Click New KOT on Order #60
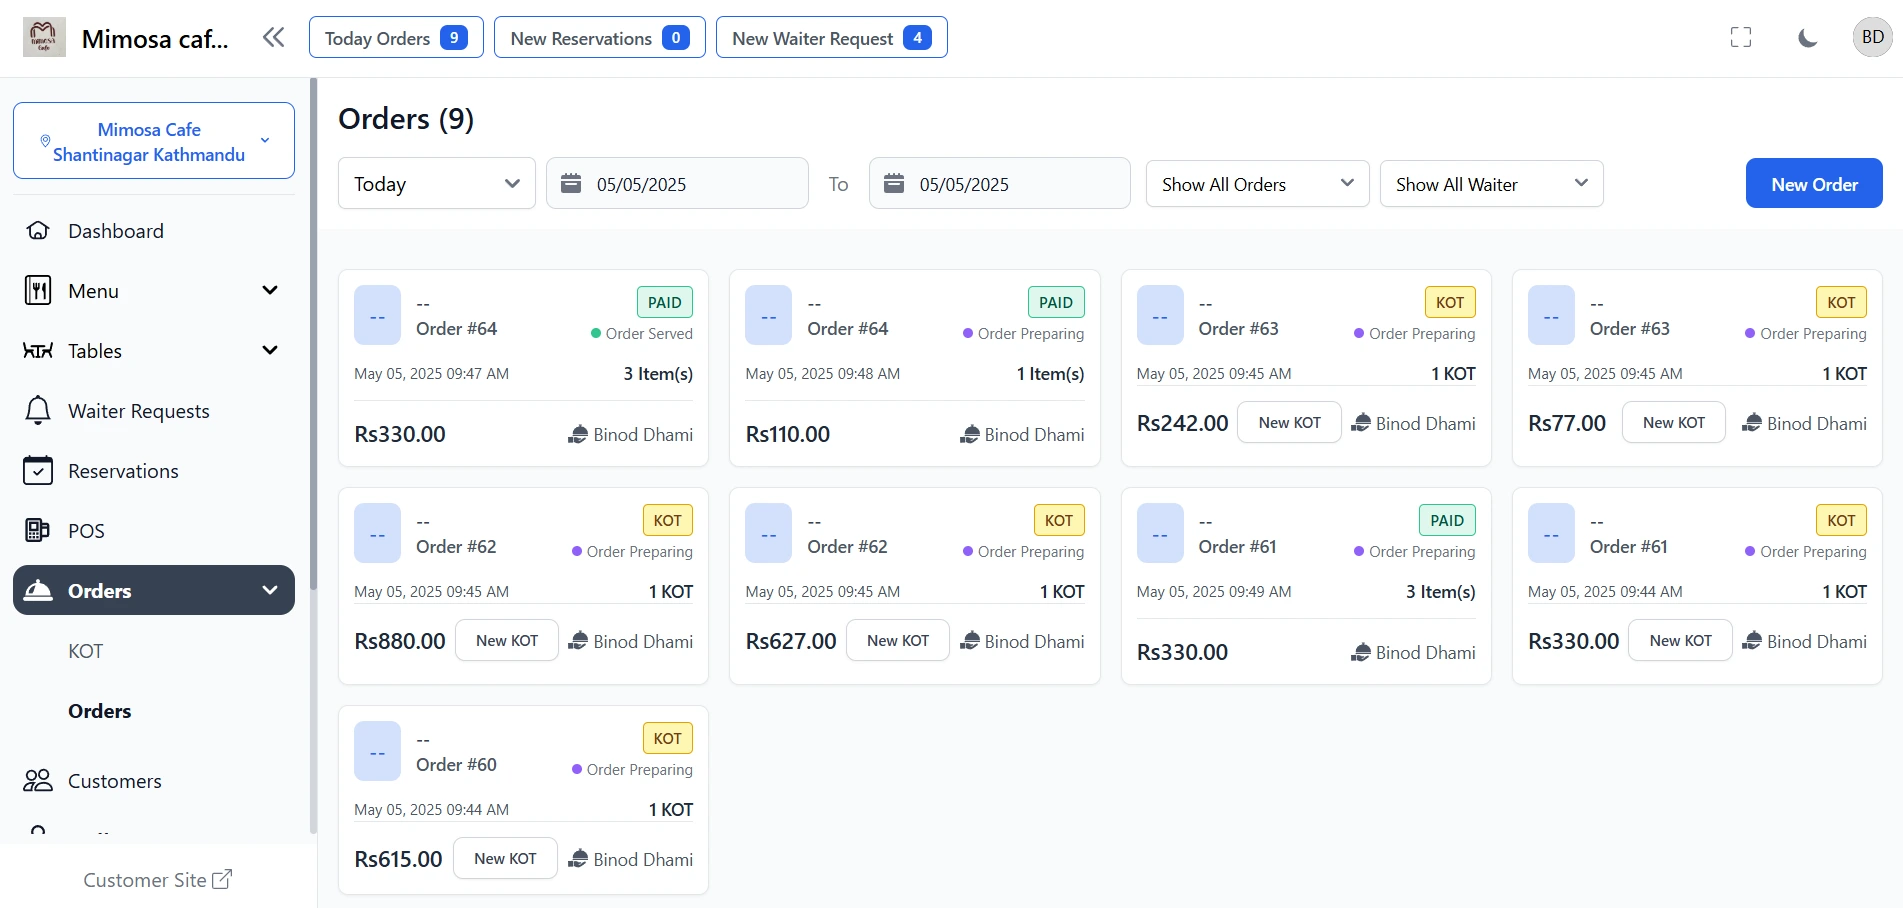This screenshot has width=1903, height=908. [505, 858]
